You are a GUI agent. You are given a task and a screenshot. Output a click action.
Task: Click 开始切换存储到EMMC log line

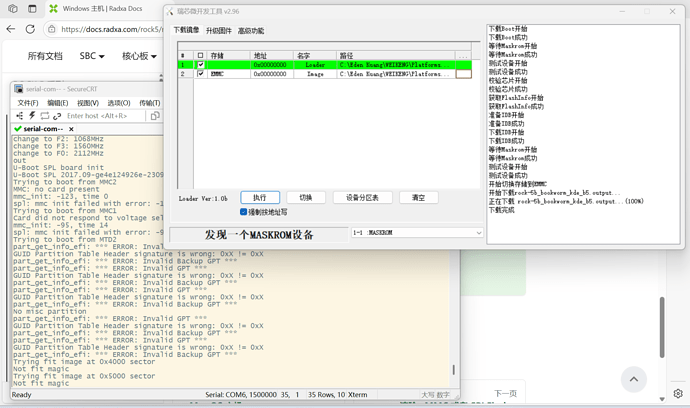pyautogui.click(x=518, y=184)
